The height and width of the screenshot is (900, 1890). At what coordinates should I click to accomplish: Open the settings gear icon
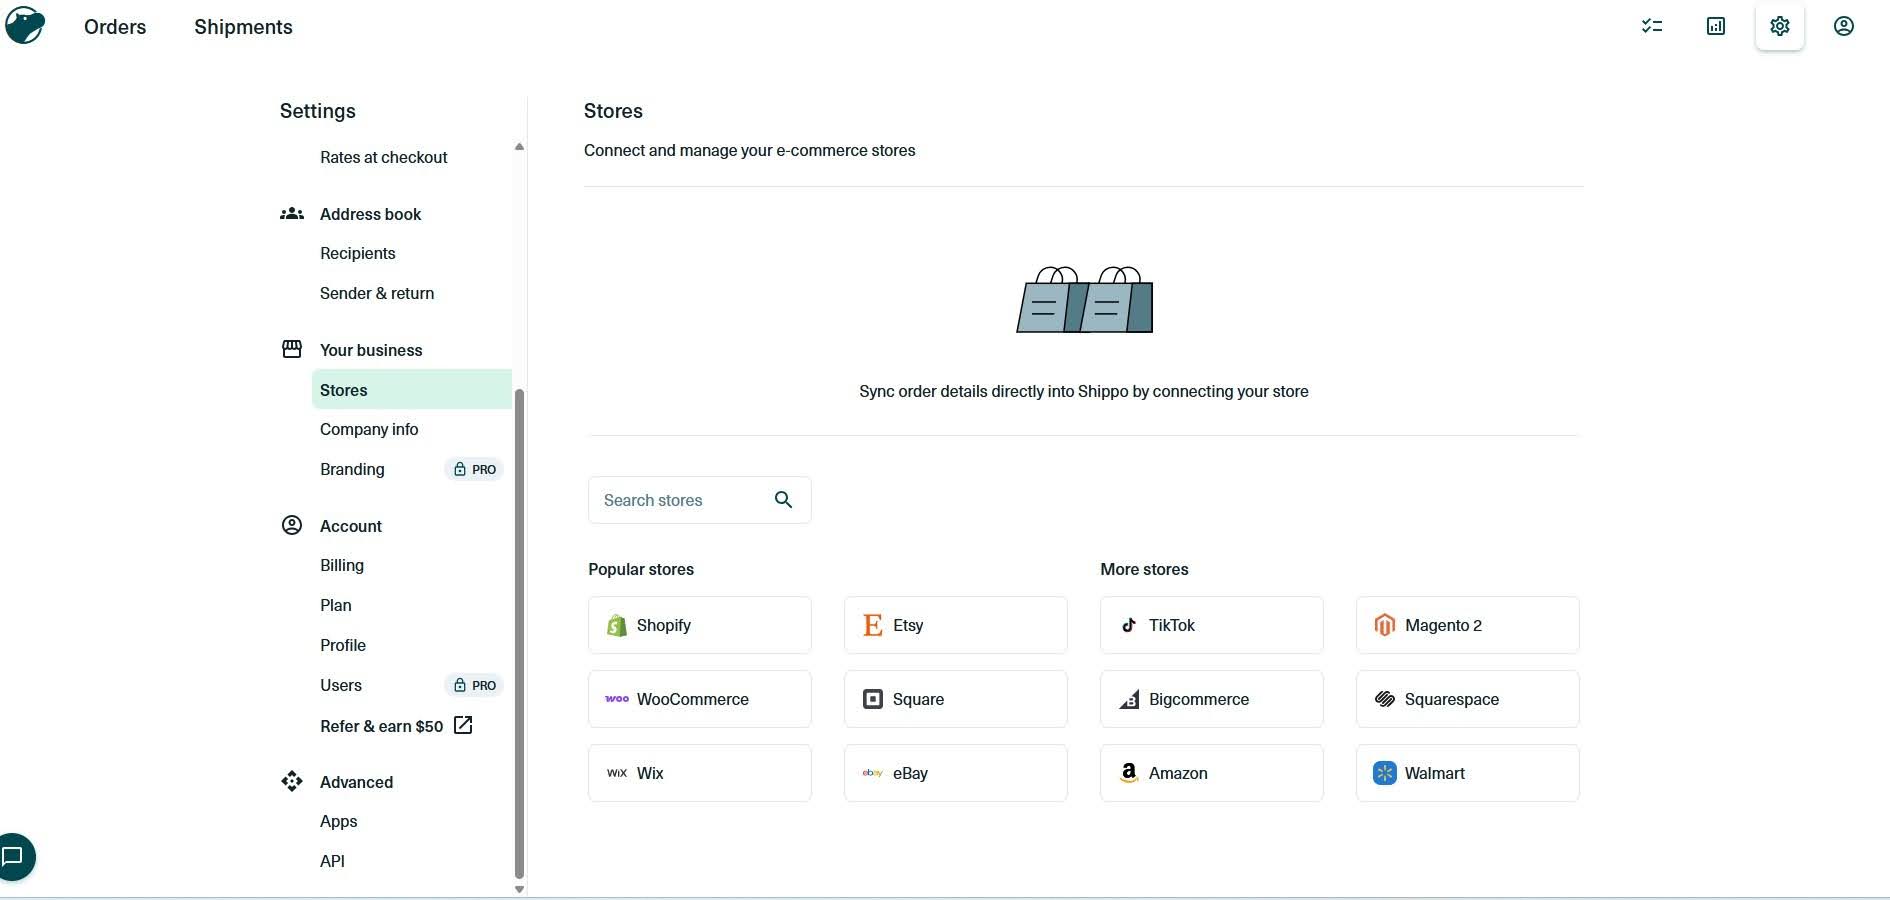click(x=1780, y=26)
